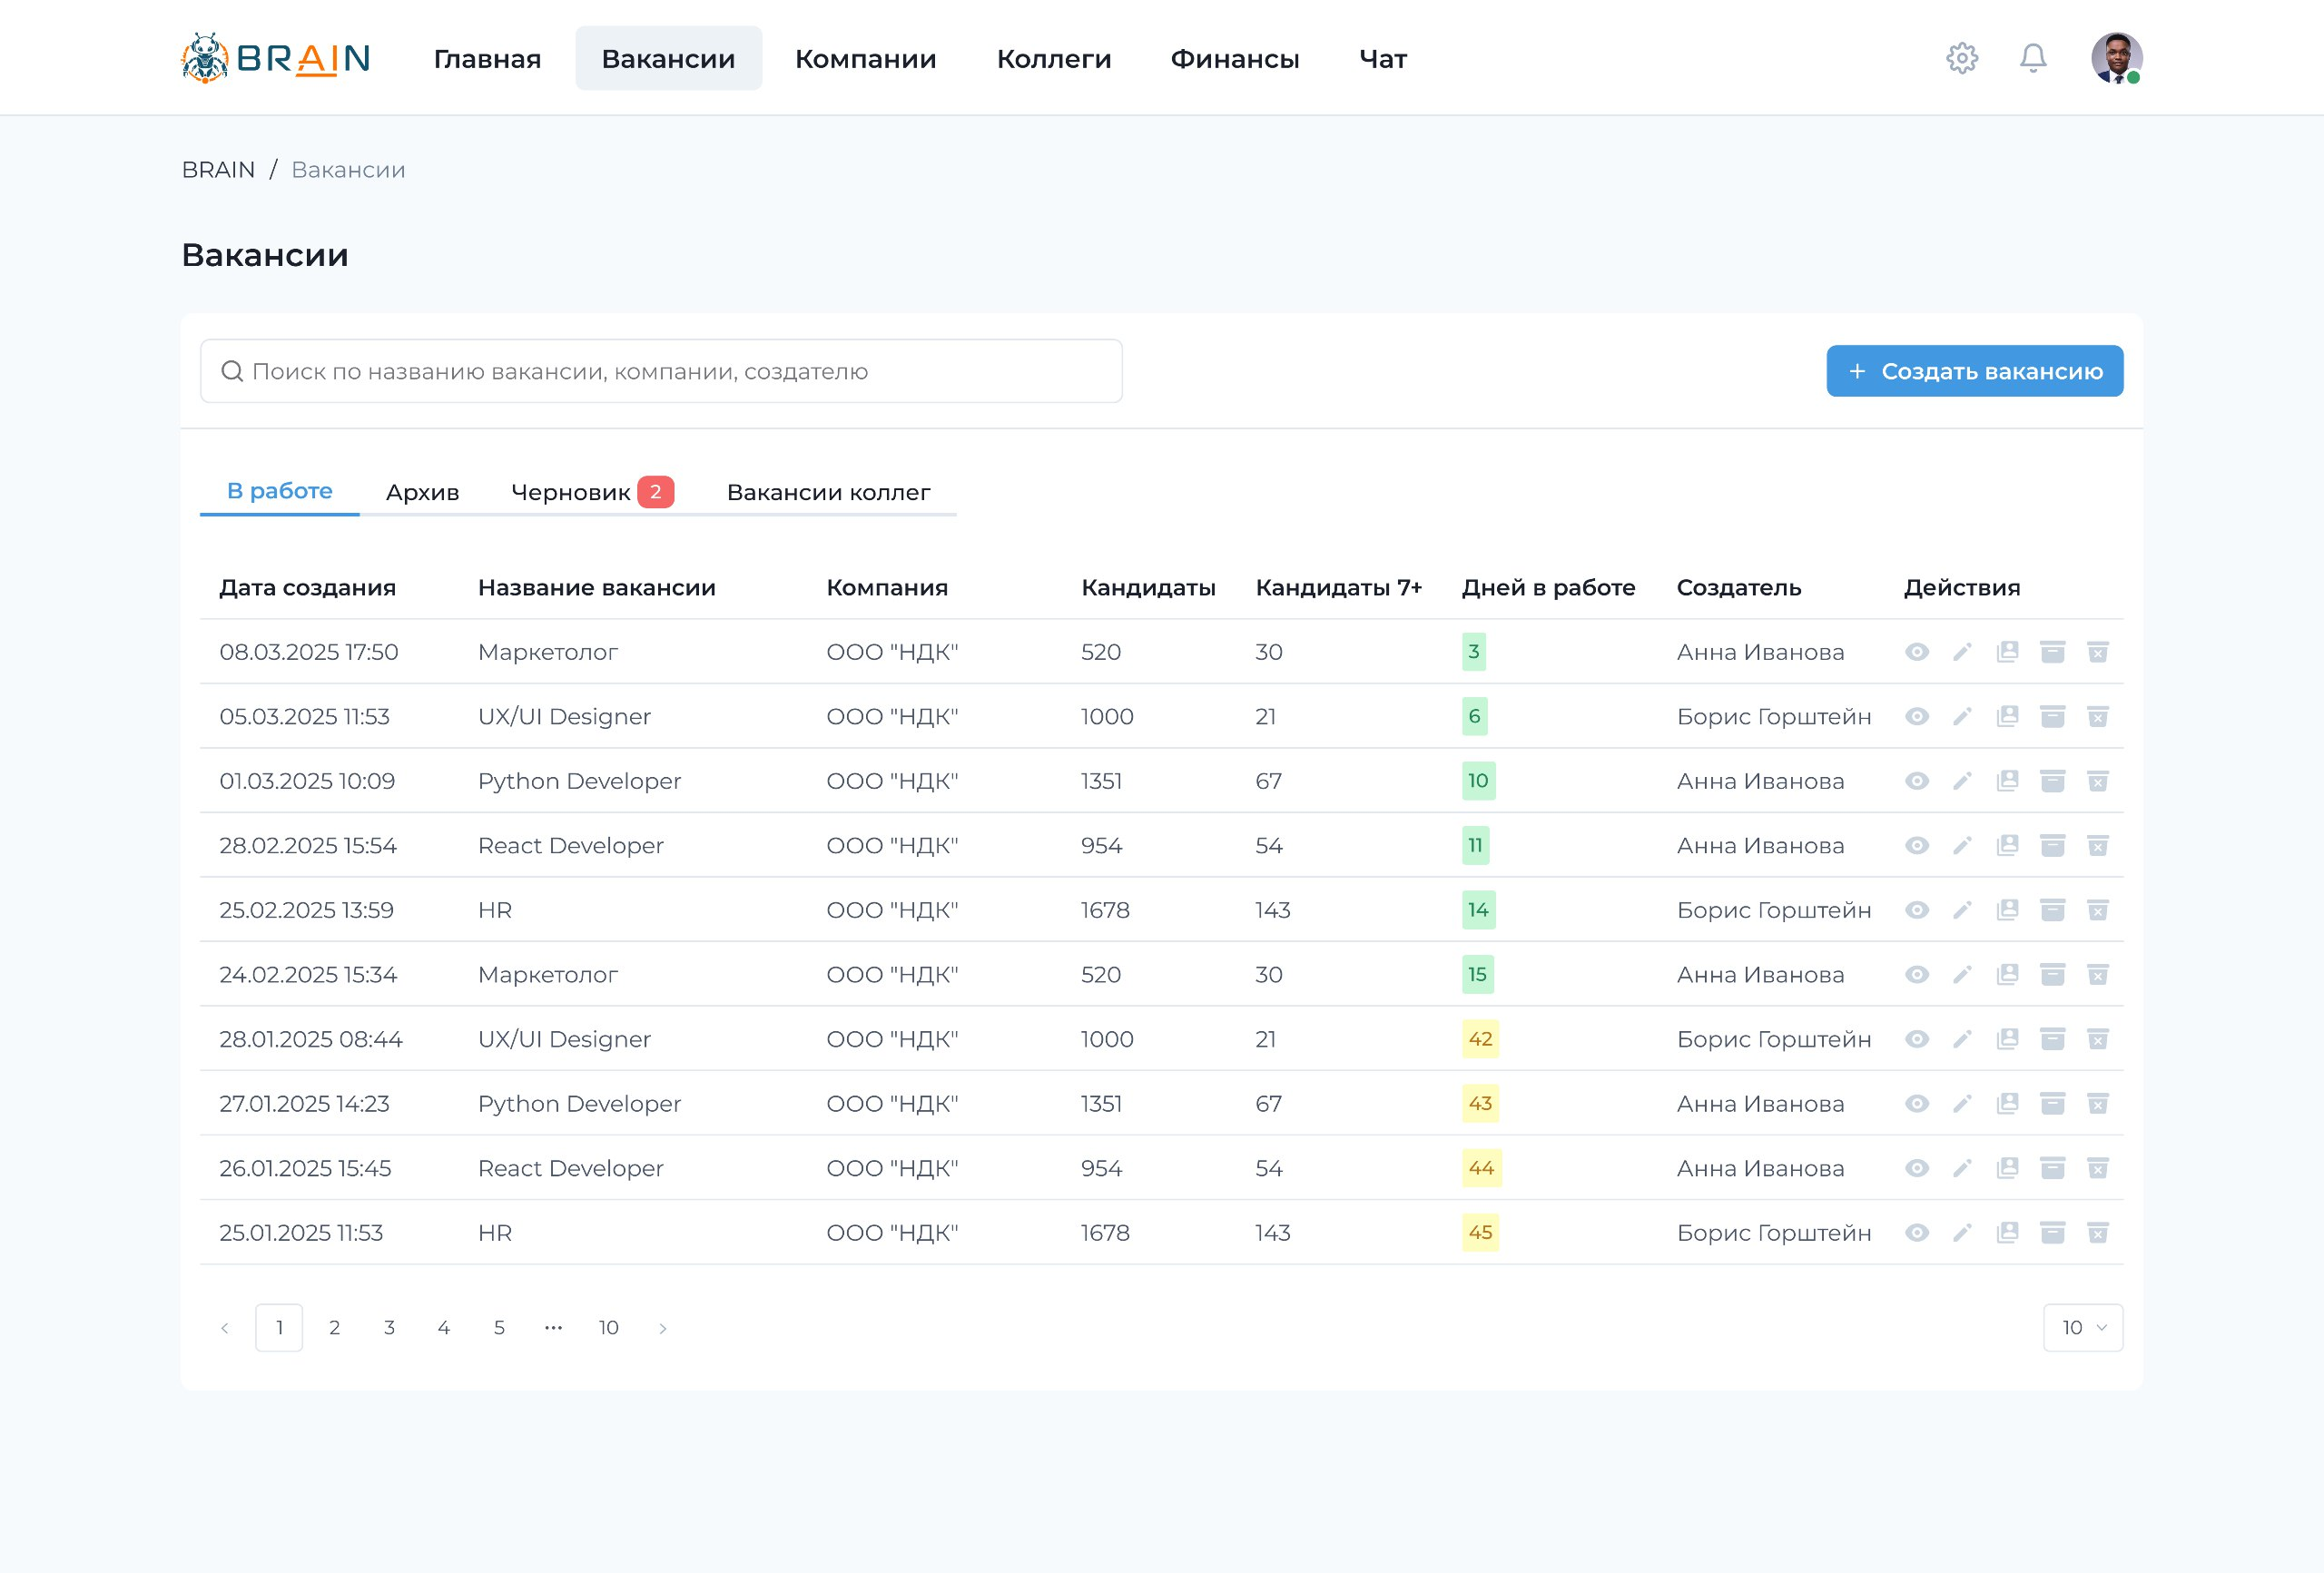2324x1573 pixels.
Task: View the 27.01.2025 Python Developer vacancy (eye icon)
Action: [x=1916, y=1103]
